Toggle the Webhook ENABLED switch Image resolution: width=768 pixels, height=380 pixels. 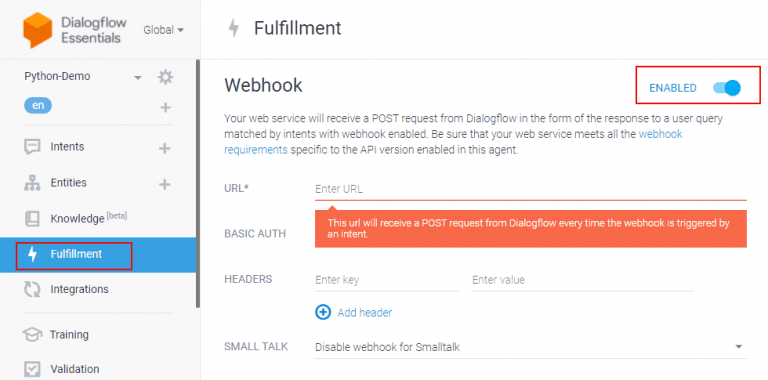(x=727, y=88)
